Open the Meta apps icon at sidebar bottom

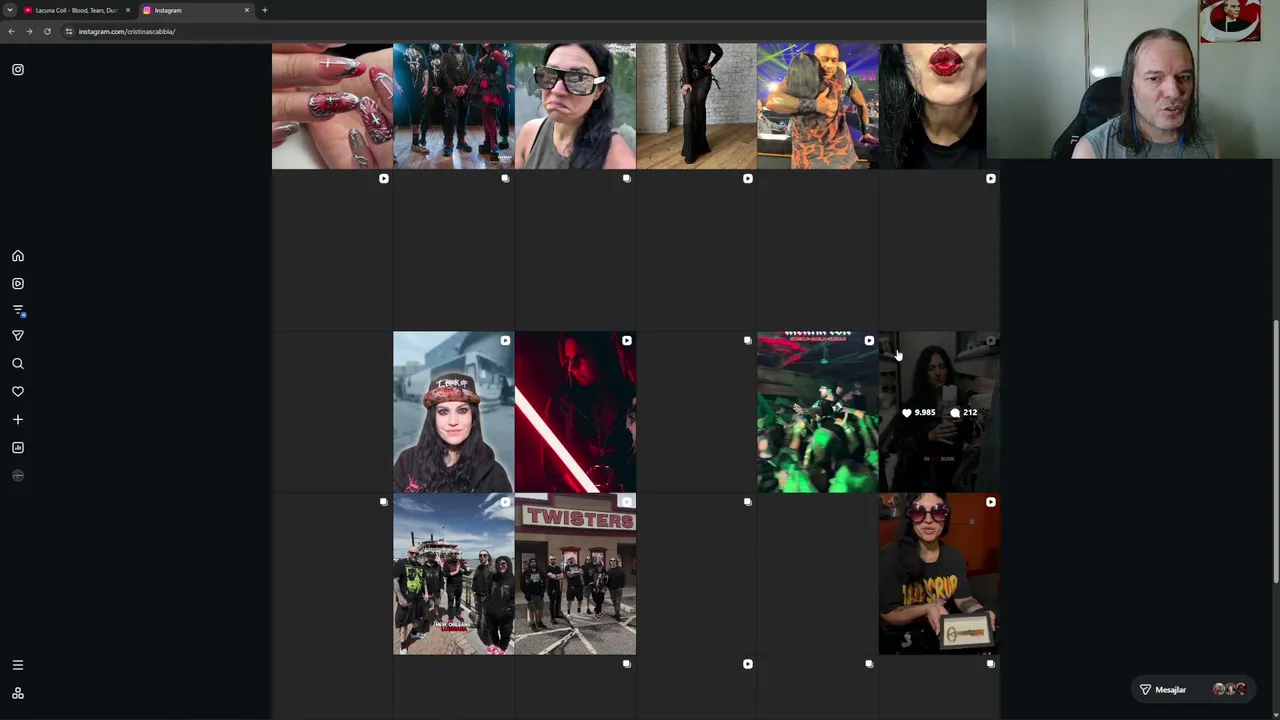tap(18, 693)
